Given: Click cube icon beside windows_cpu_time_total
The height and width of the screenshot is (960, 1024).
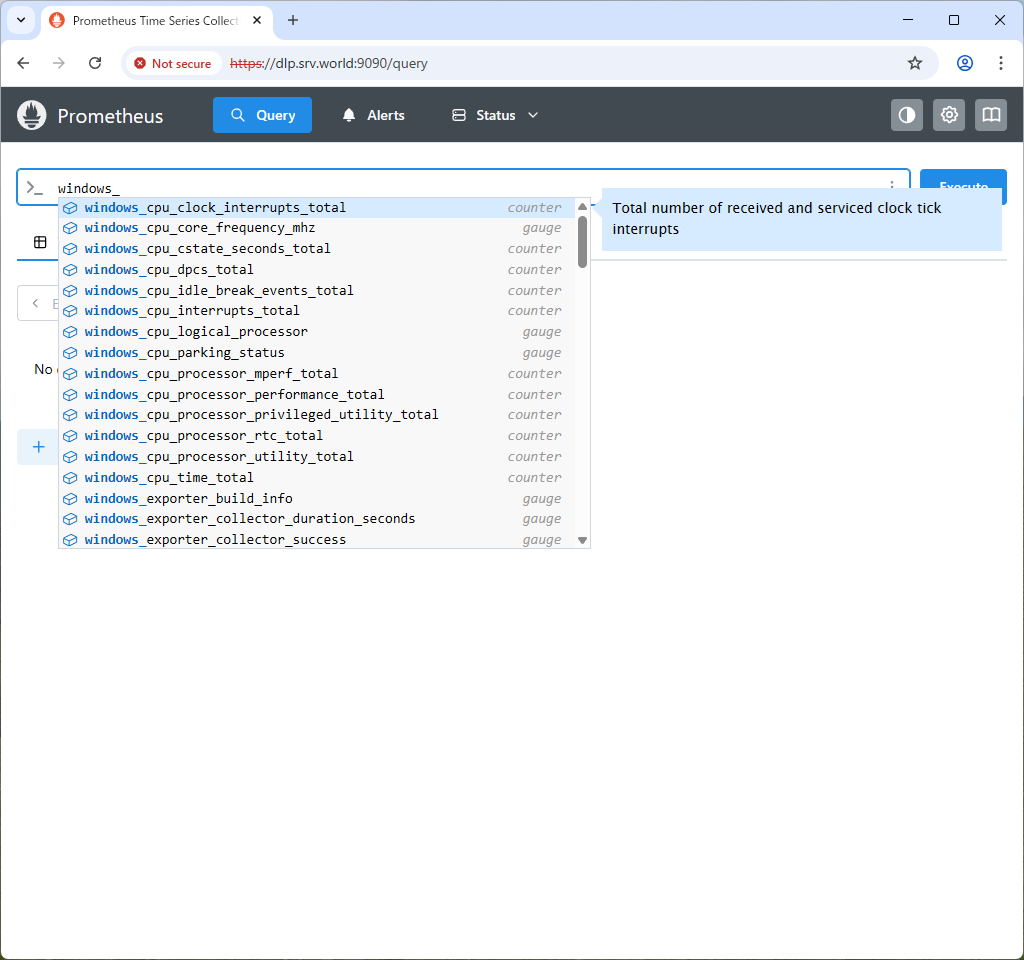Looking at the screenshot, I should click(70, 477).
